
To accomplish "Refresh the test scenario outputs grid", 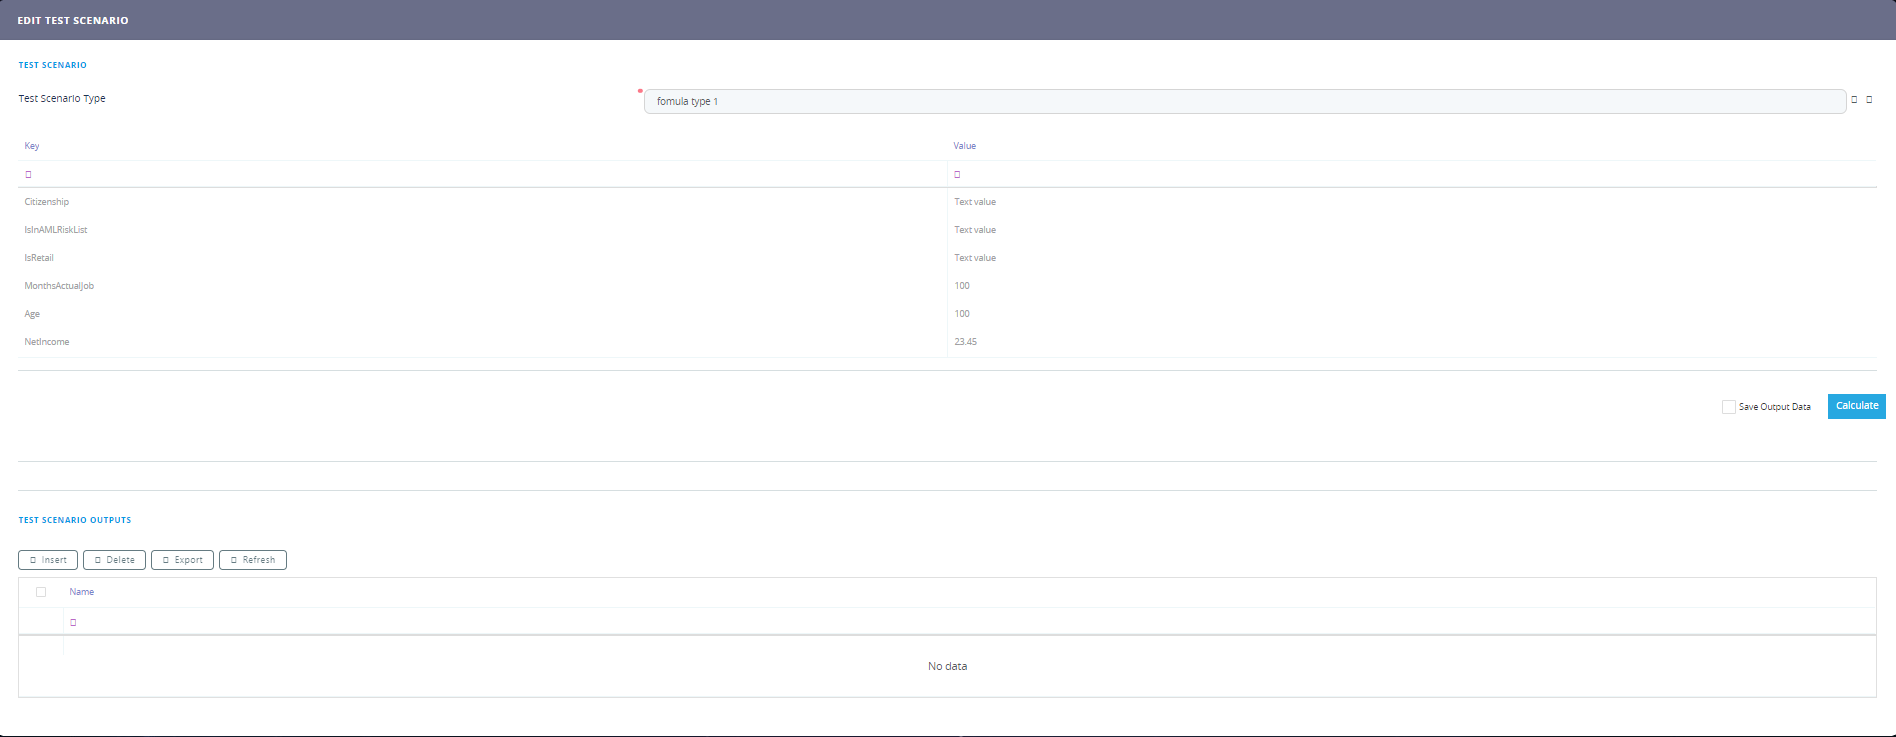I will [253, 560].
